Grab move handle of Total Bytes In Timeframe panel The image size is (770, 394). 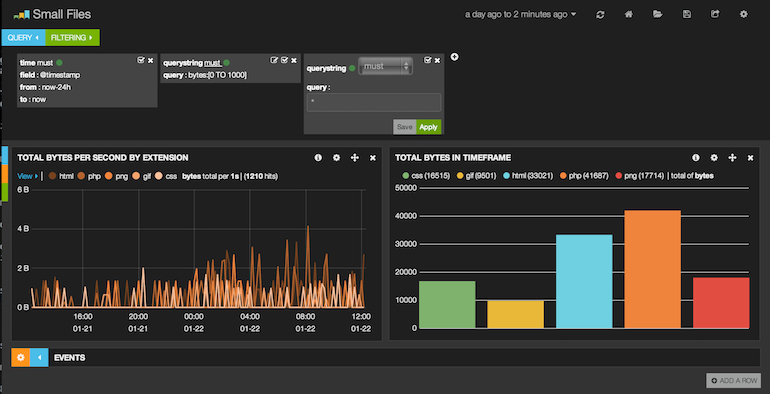[x=732, y=158]
